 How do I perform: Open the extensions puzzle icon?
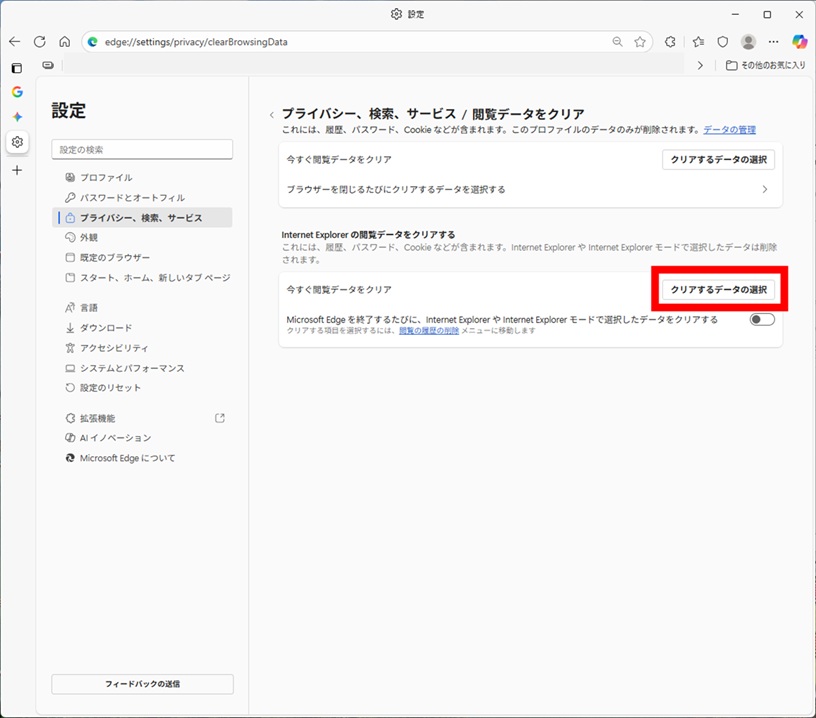tap(671, 42)
